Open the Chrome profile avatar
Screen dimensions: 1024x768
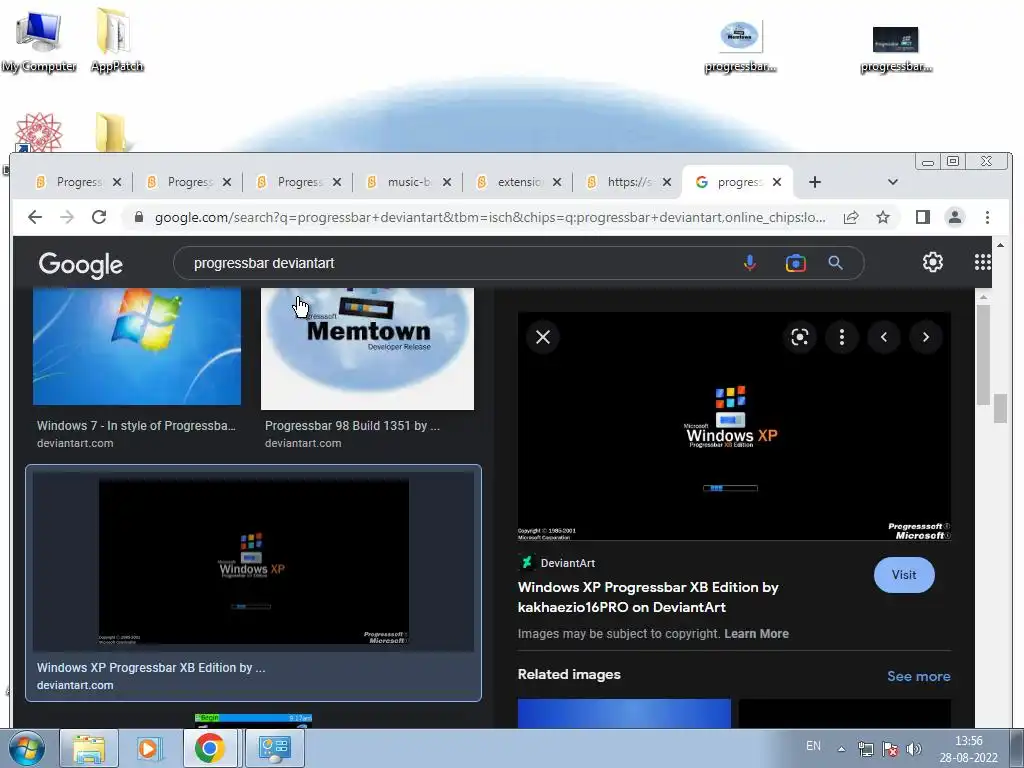pyautogui.click(x=955, y=217)
